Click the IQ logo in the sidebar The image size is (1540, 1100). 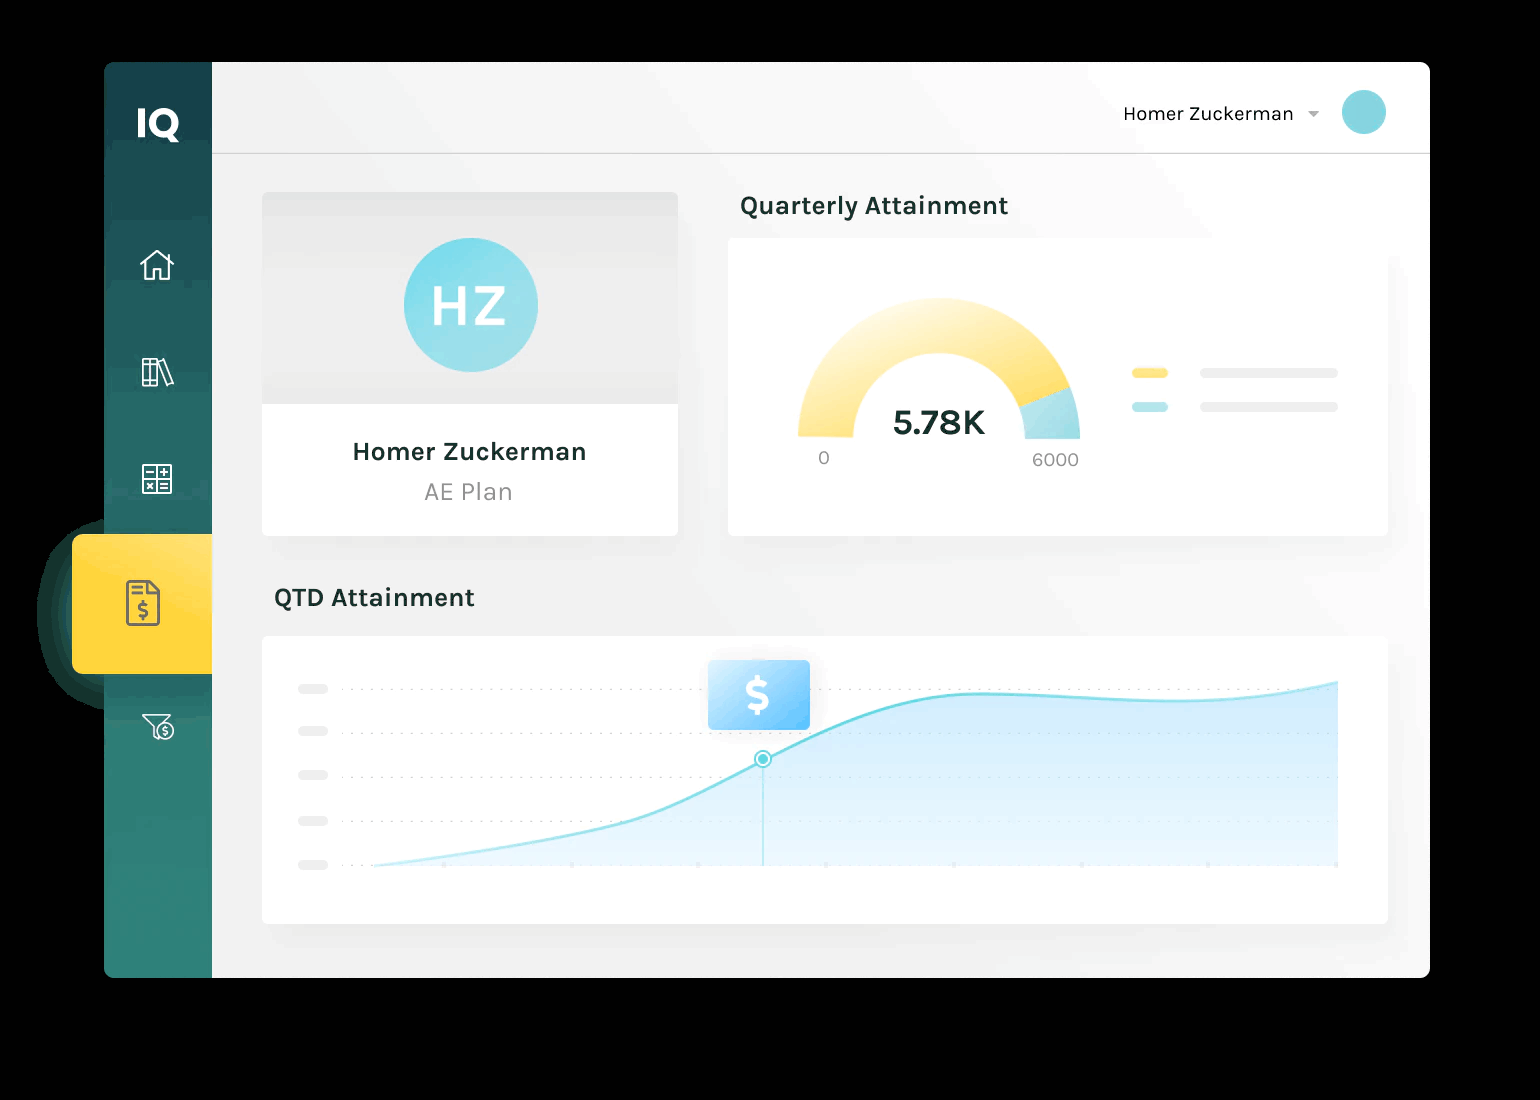(x=157, y=125)
